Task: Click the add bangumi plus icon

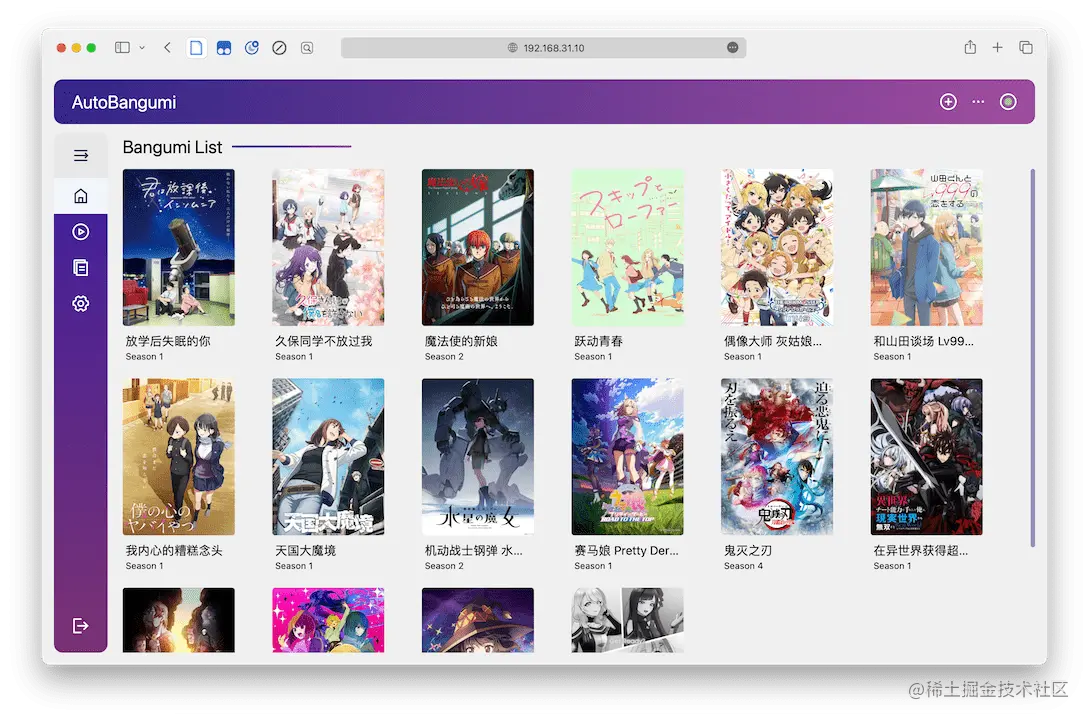Action: pos(948,102)
